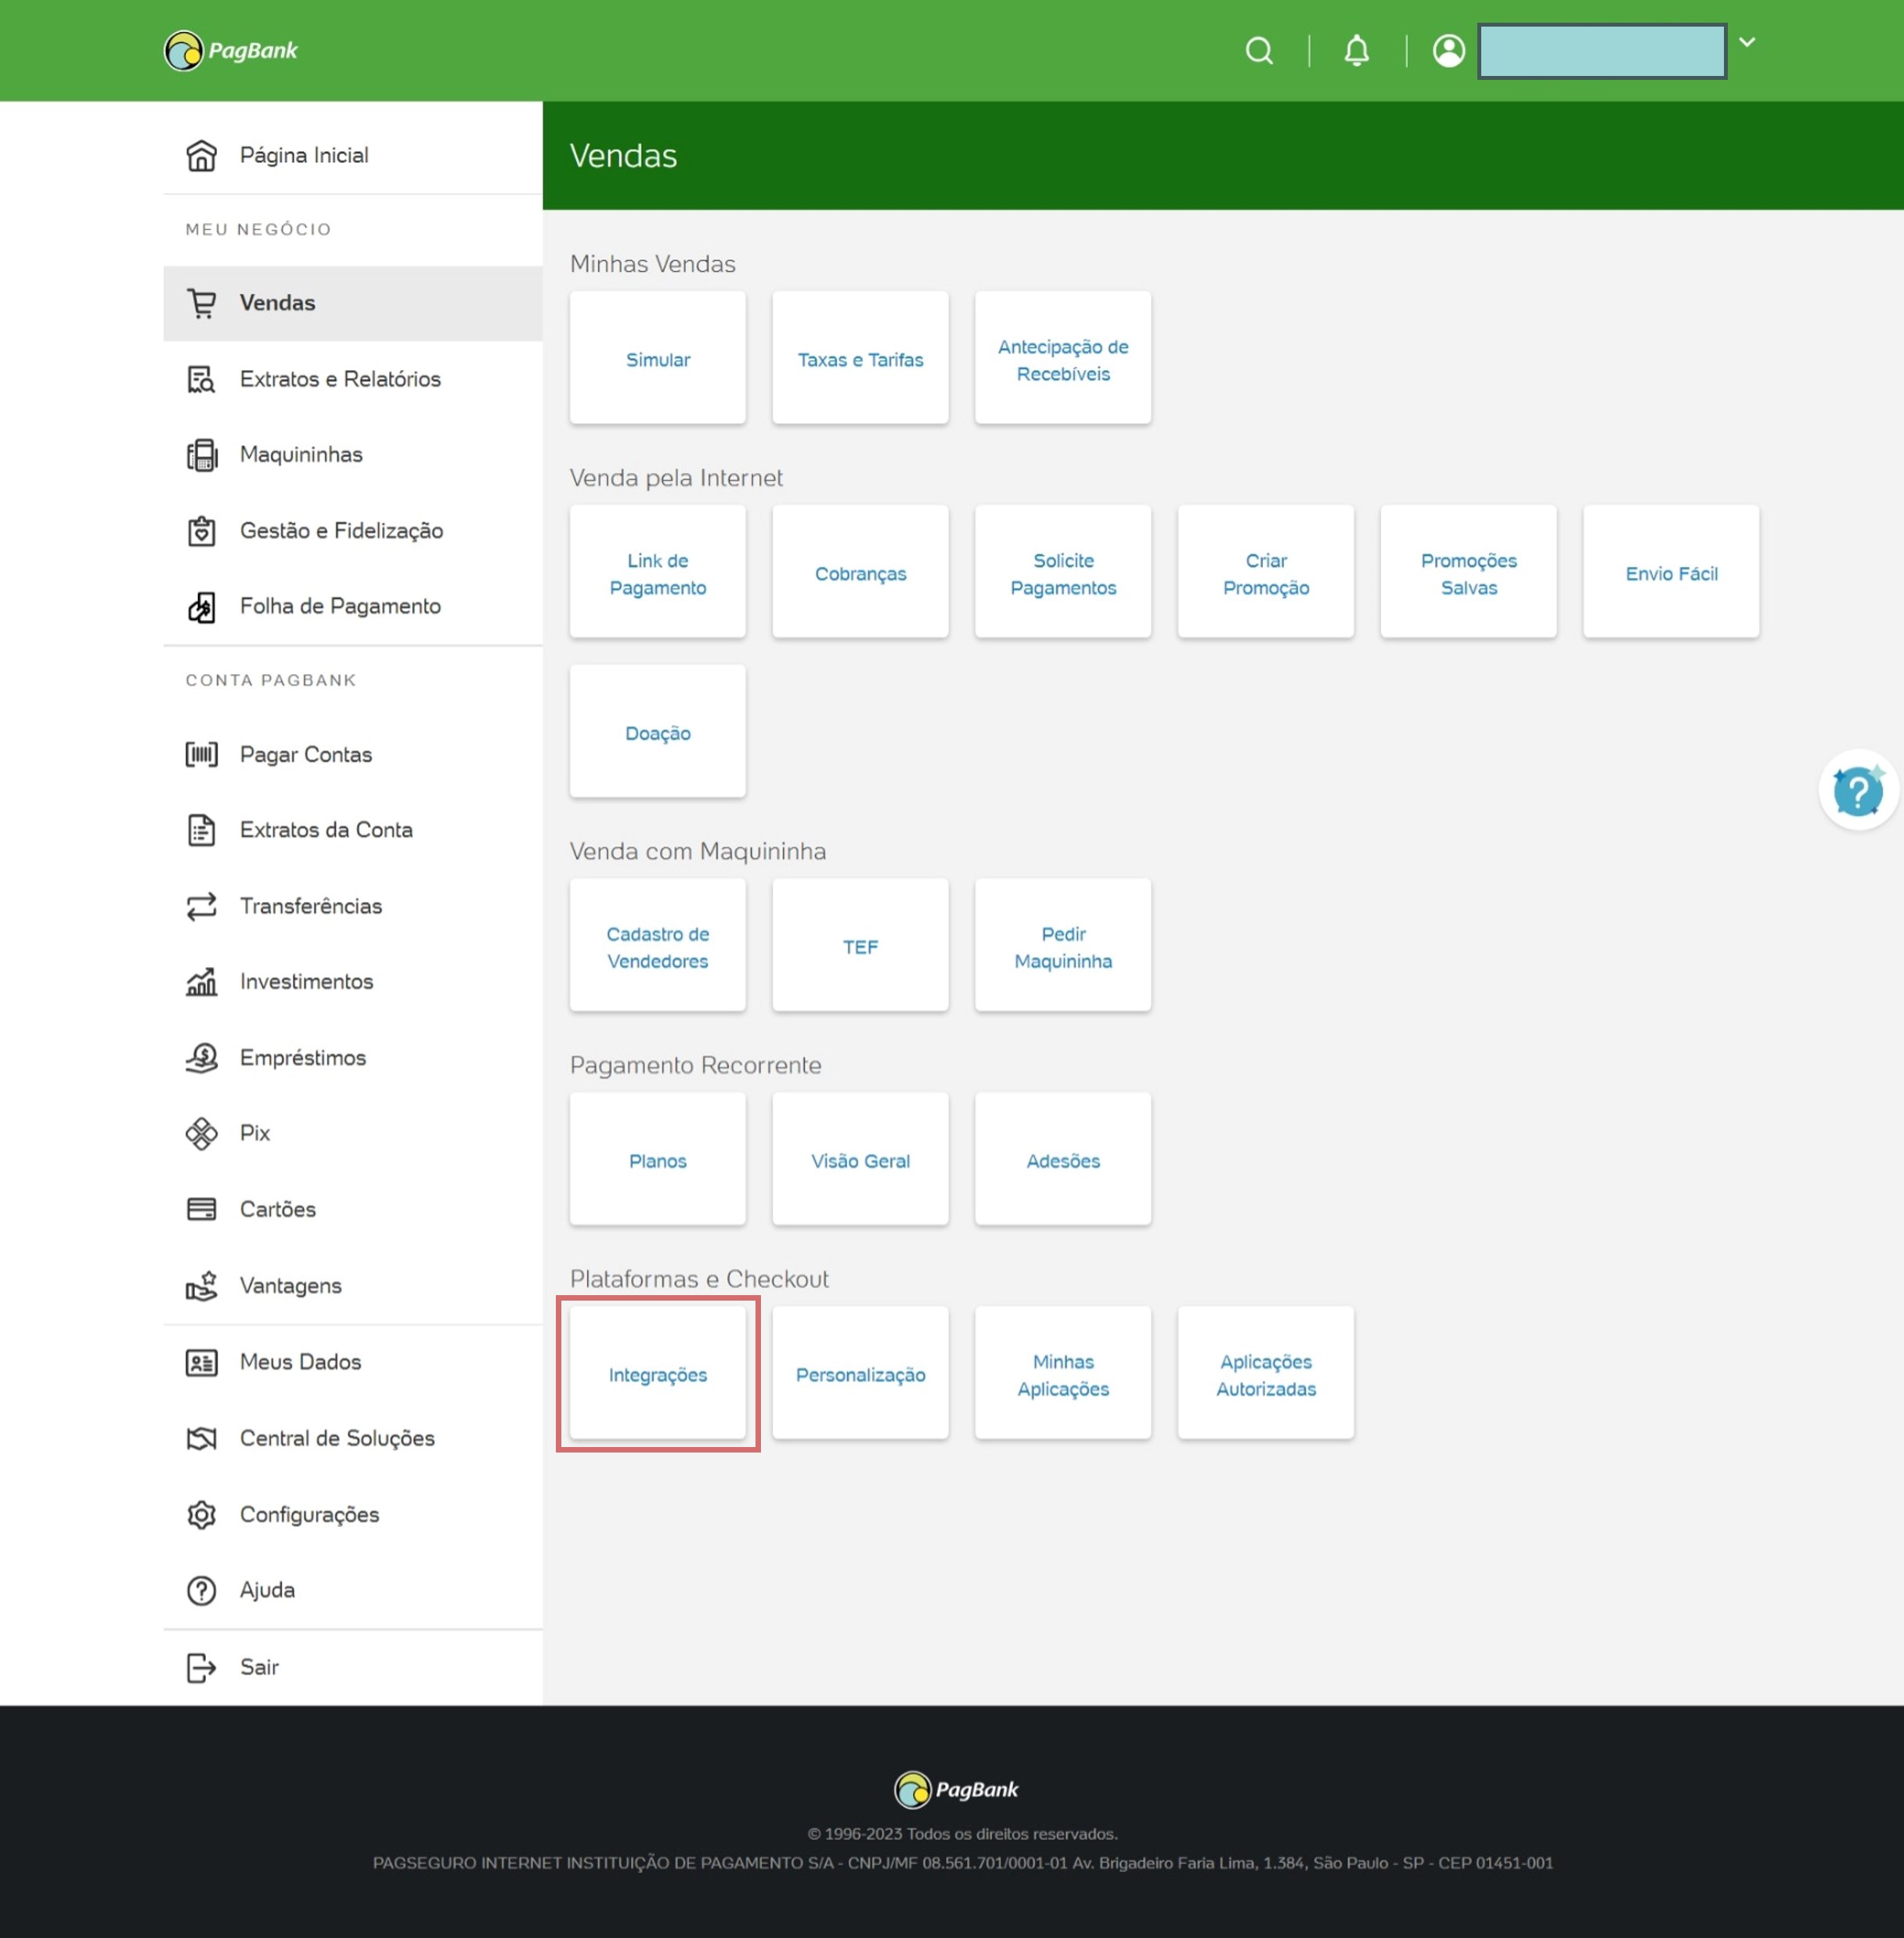Image resolution: width=1904 pixels, height=1938 pixels.
Task: Open the Integrações card
Action: click(658, 1374)
